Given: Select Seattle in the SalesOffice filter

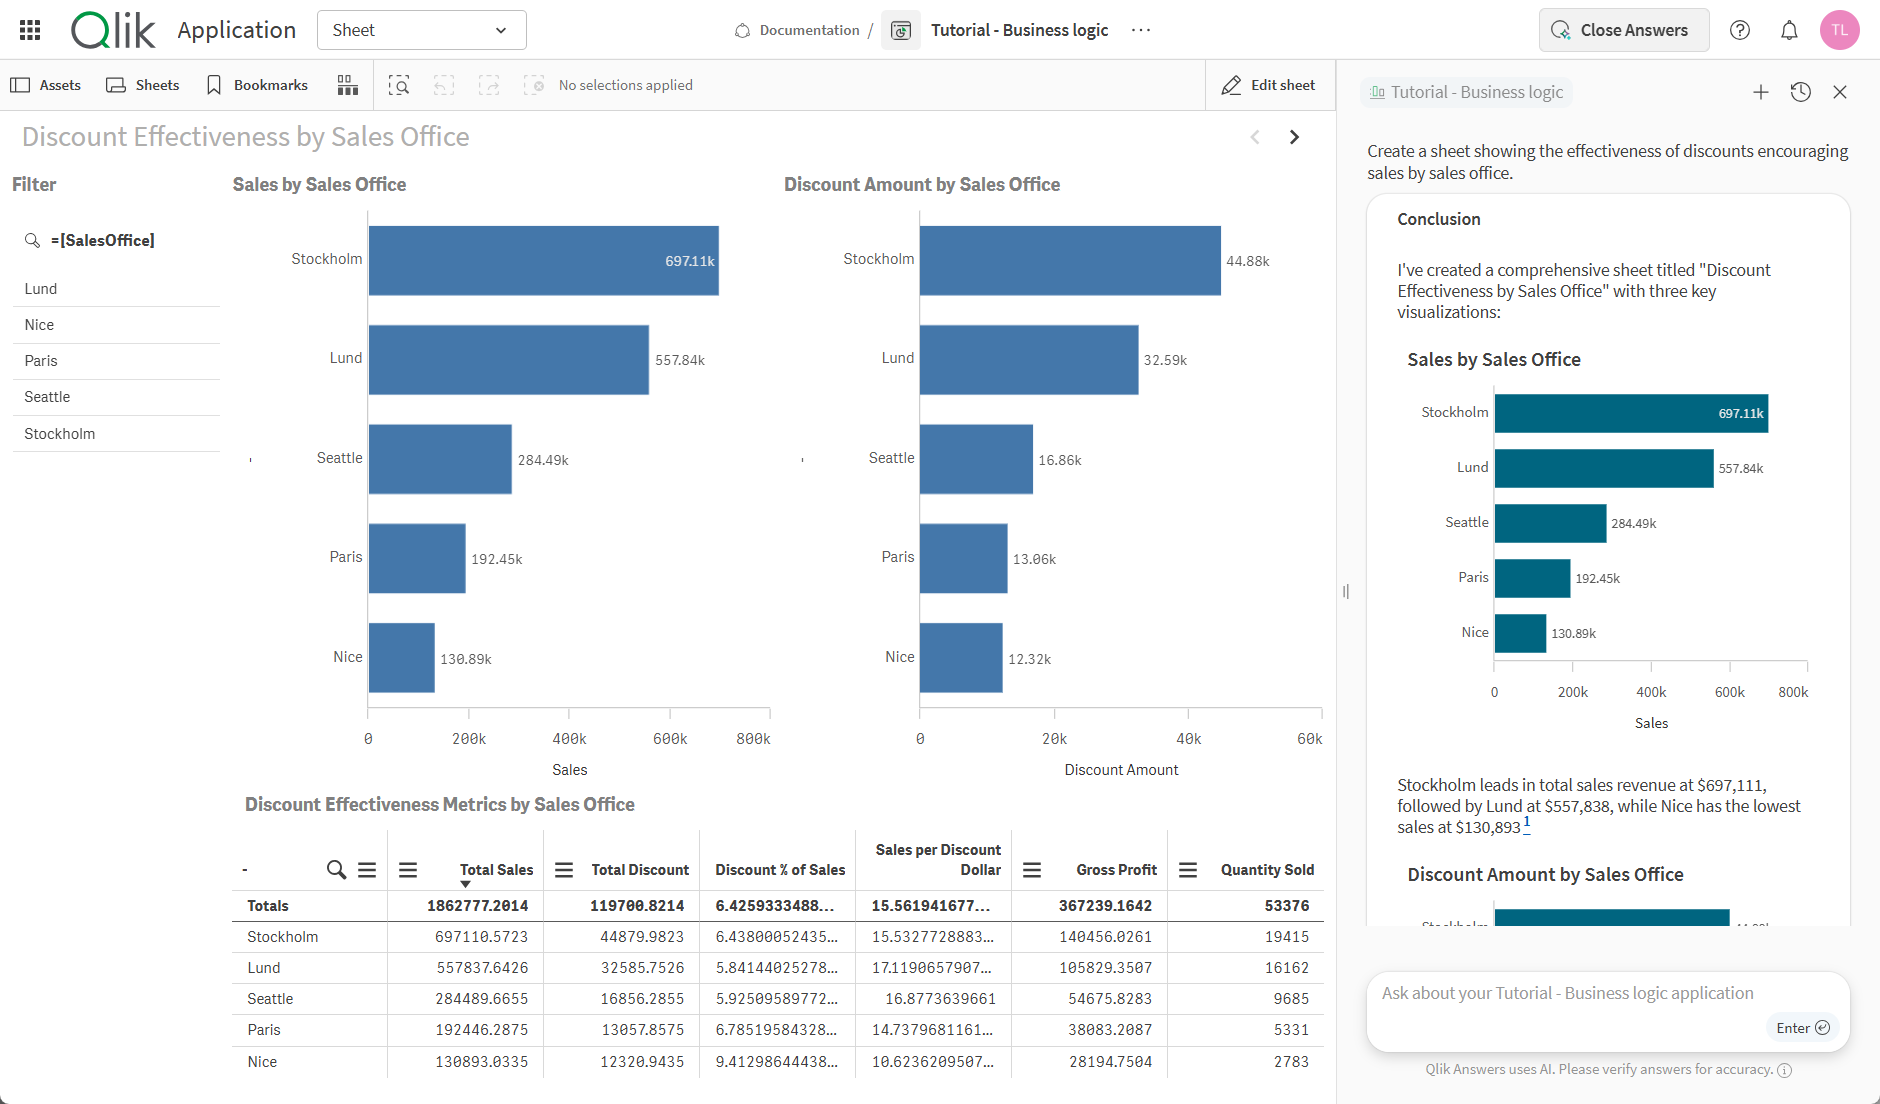Looking at the screenshot, I should (x=47, y=397).
